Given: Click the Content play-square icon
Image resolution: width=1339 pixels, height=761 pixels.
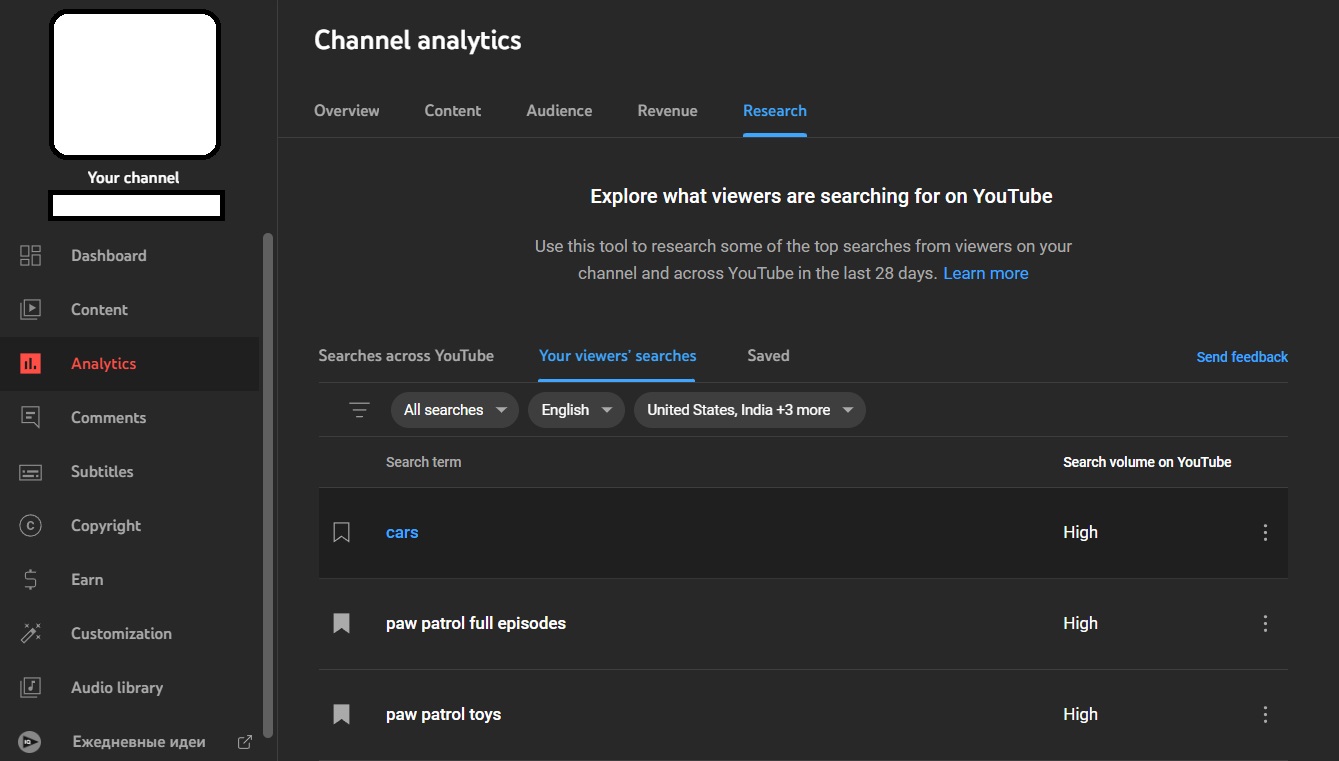Looking at the screenshot, I should (x=31, y=310).
